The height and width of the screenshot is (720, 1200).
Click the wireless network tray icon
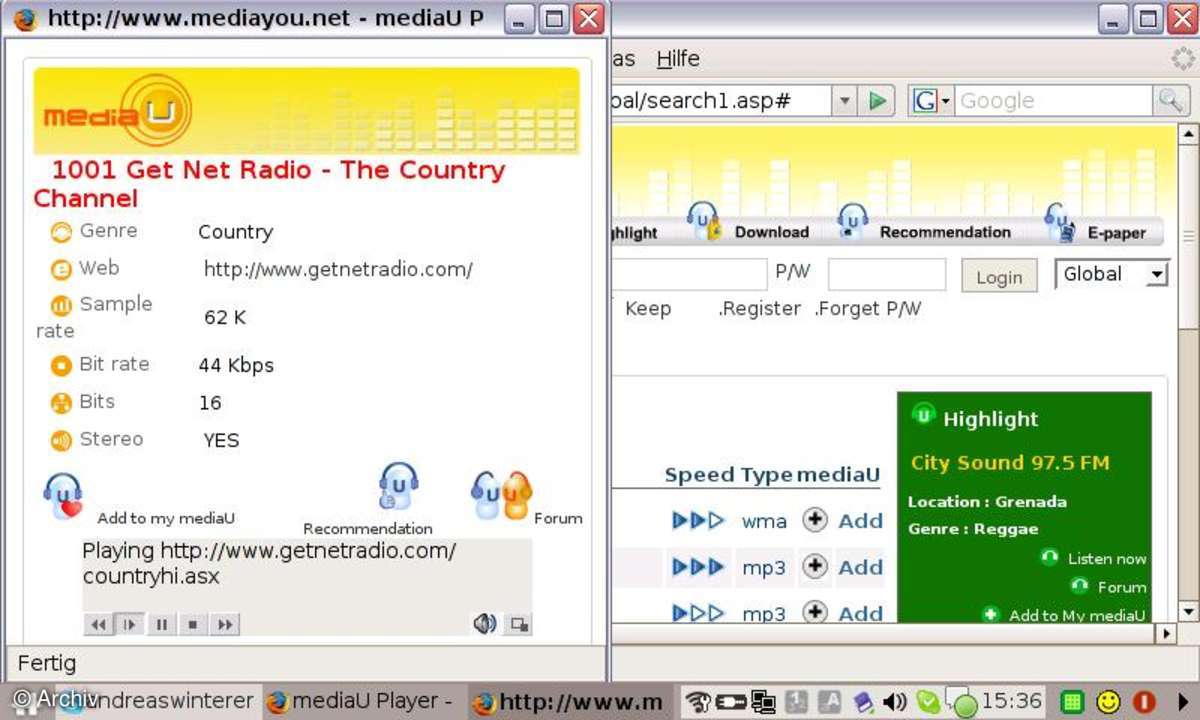(x=699, y=702)
